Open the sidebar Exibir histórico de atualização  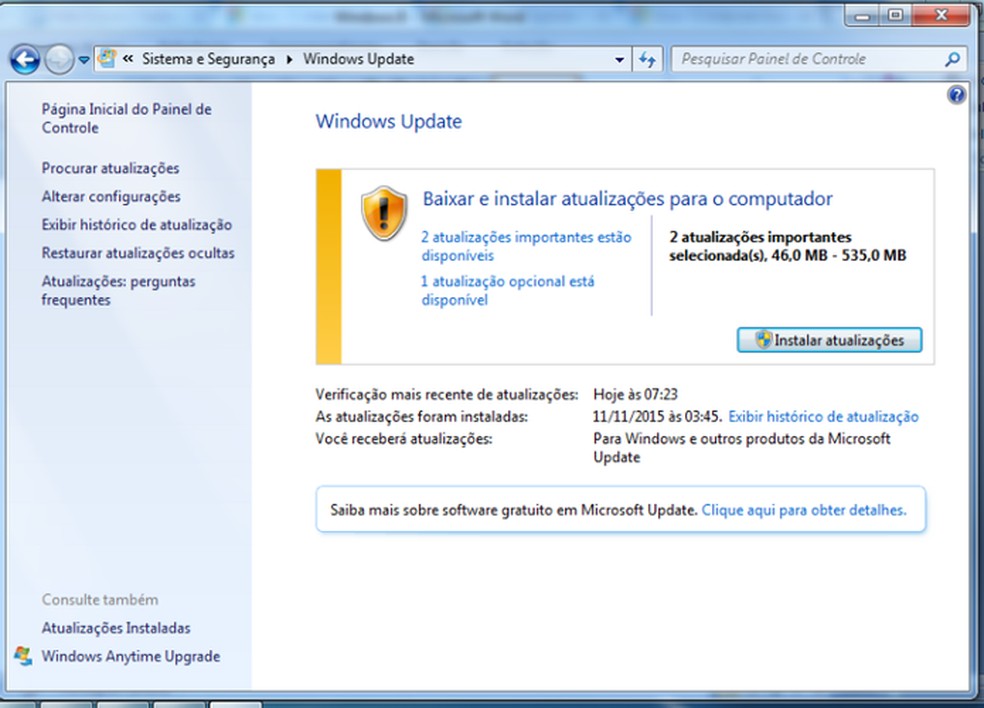137,225
